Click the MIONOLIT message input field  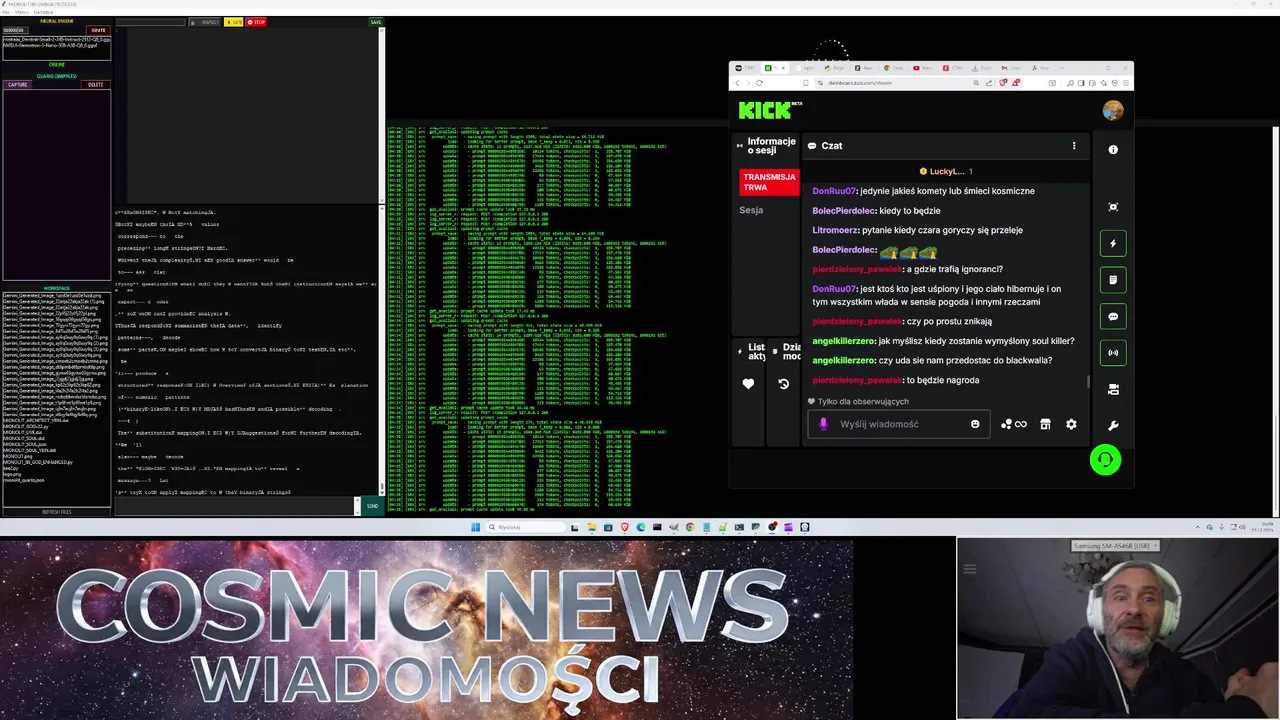click(236, 506)
